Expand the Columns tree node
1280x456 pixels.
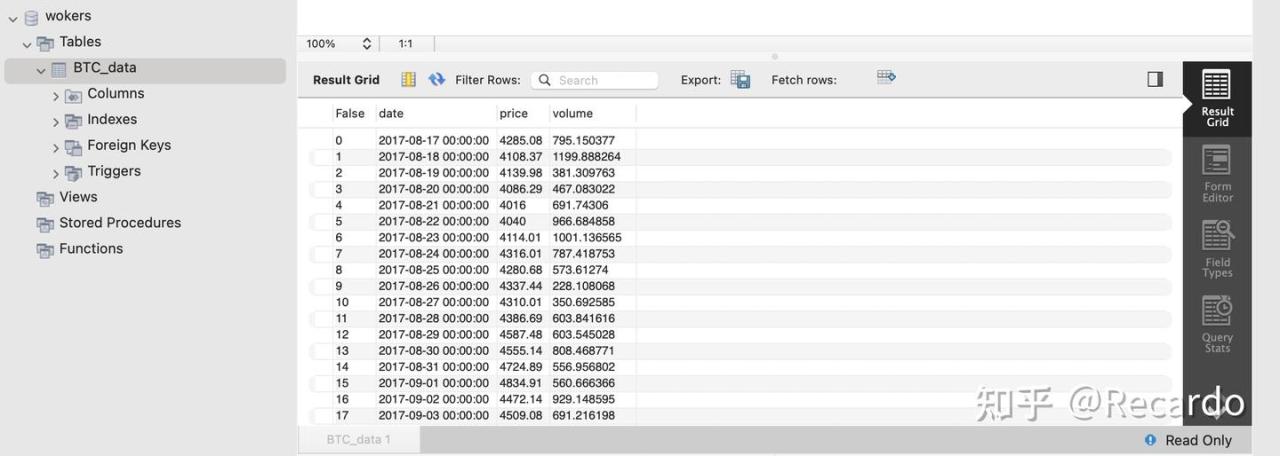[x=56, y=95]
